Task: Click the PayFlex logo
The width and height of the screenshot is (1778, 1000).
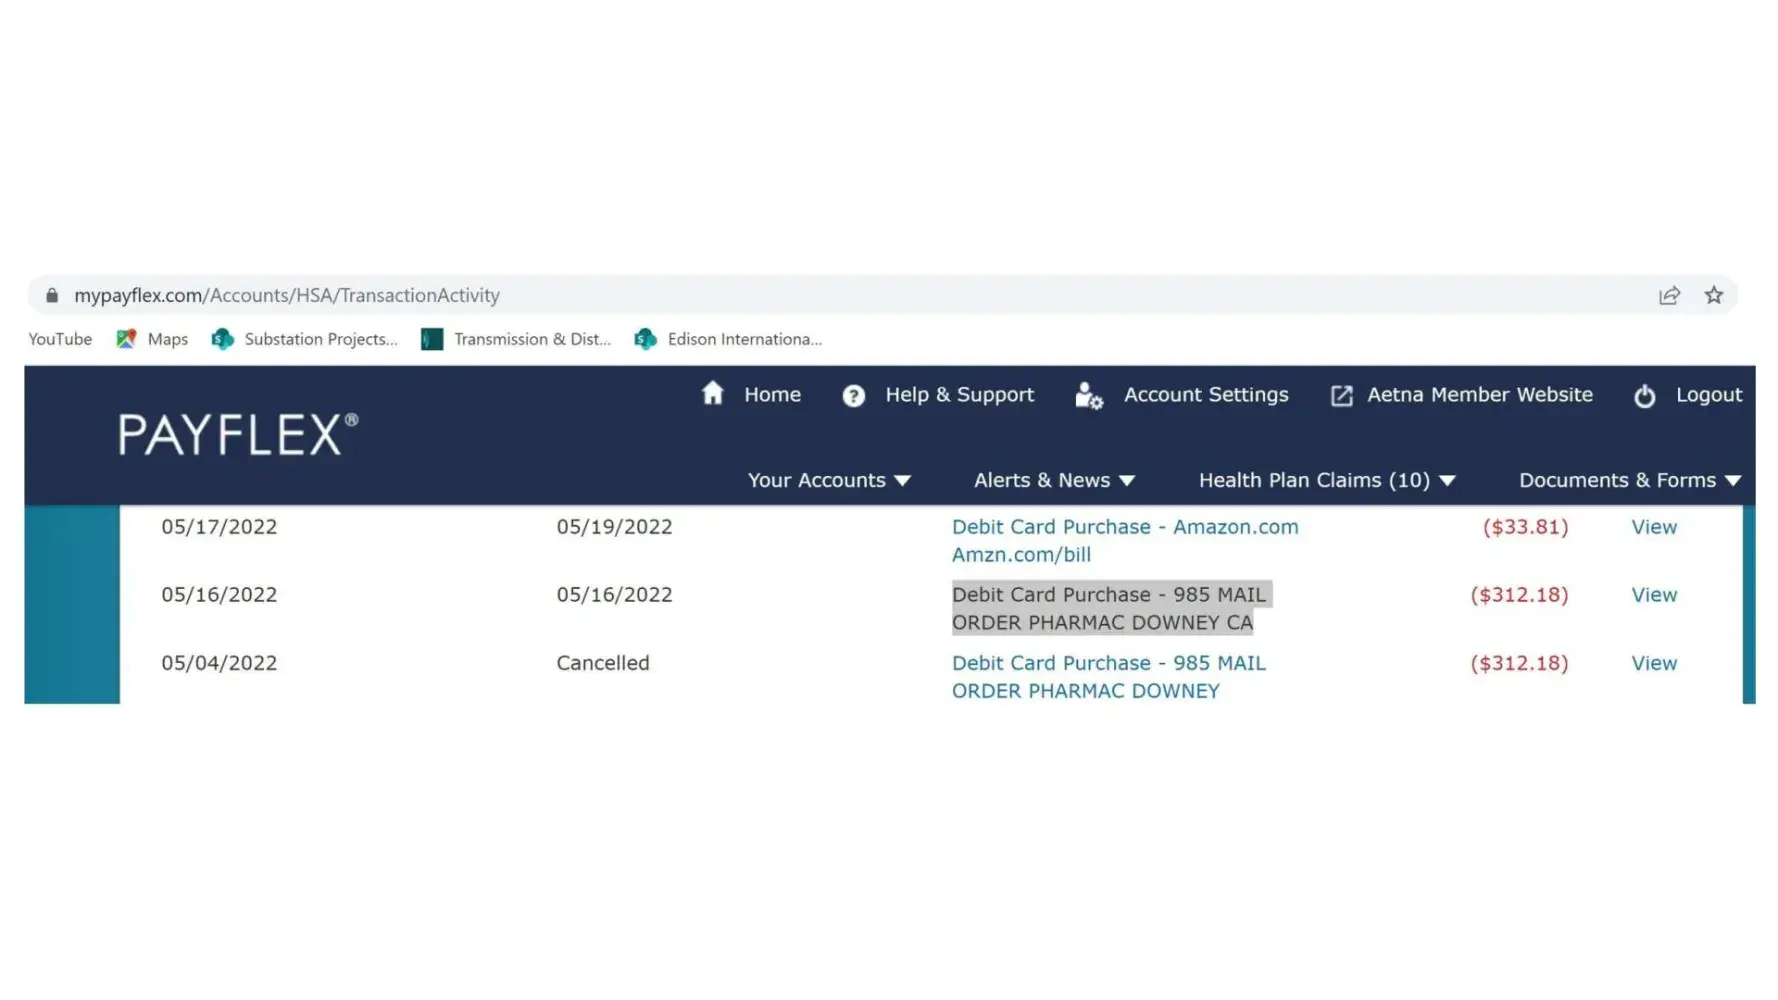Action: [x=238, y=435]
